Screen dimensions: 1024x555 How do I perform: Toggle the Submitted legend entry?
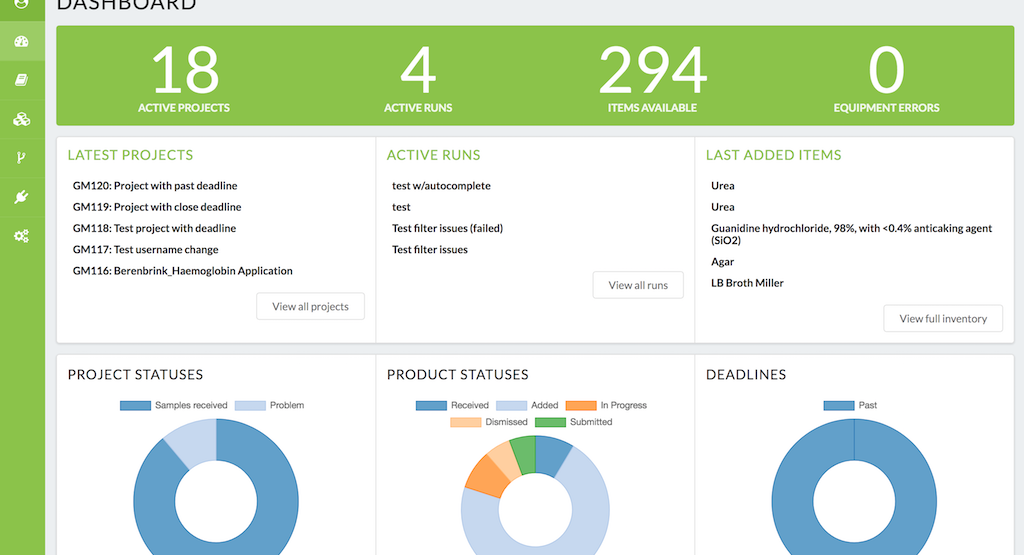pos(574,422)
